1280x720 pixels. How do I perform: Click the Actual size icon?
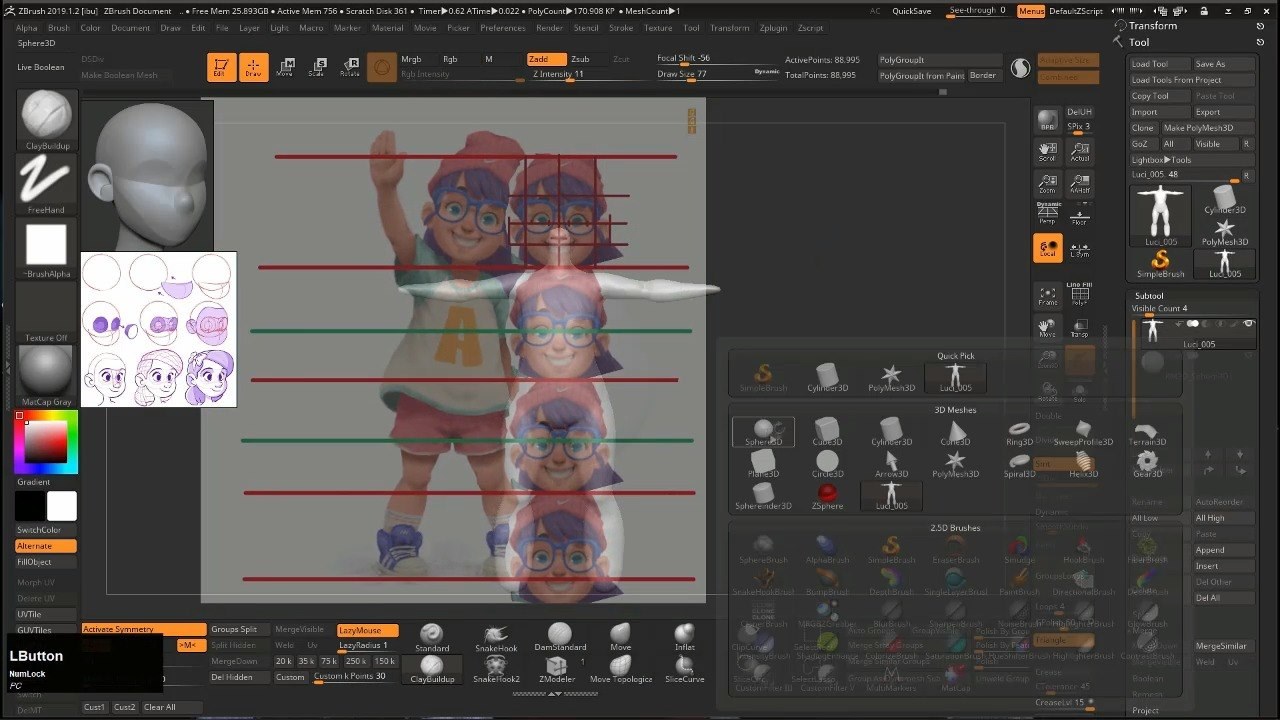pos(1079,153)
